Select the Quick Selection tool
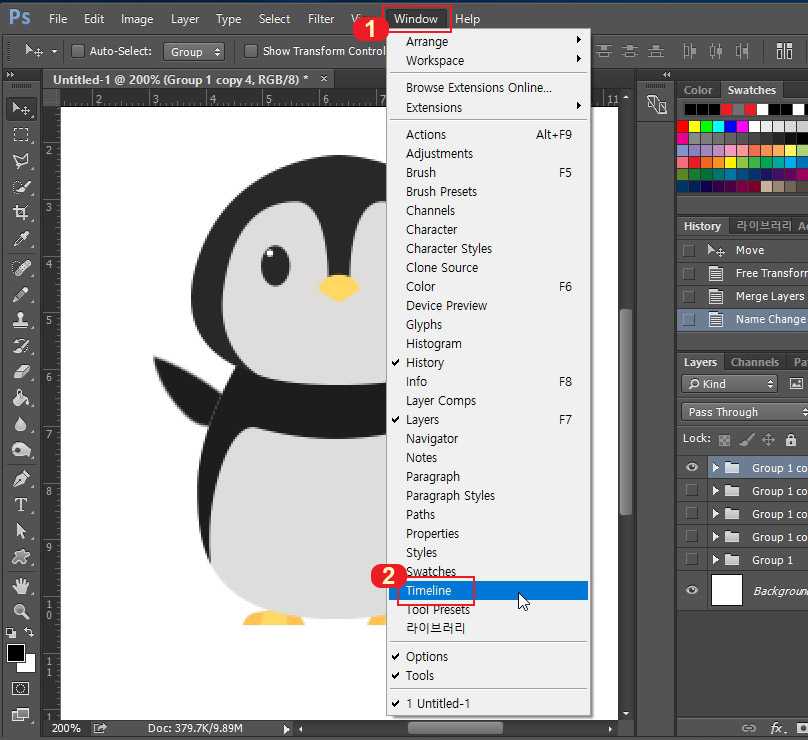The width and height of the screenshot is (808, 740). pyautogui.click(x=21, y=187)
